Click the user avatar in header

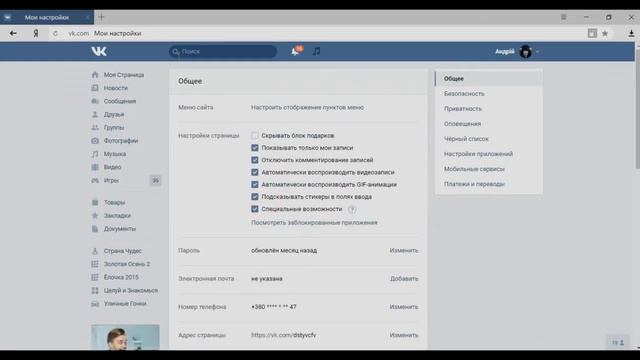(x=526, y=51)
